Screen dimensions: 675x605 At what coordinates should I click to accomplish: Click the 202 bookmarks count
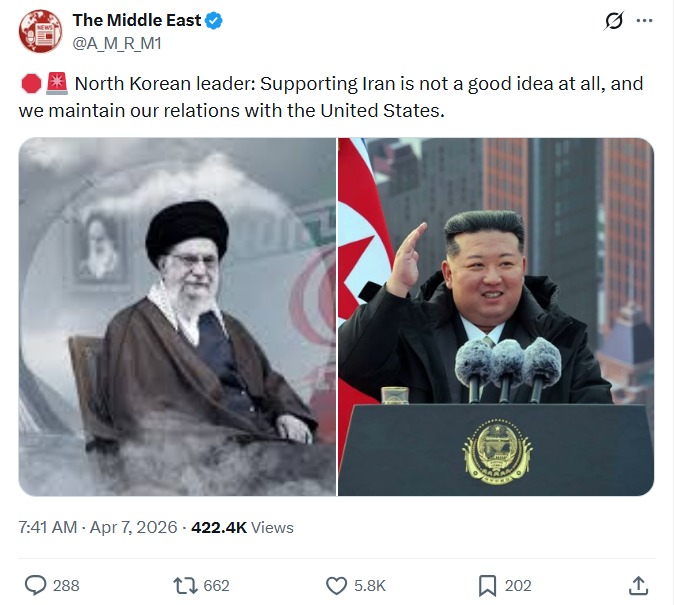[518, 586]
